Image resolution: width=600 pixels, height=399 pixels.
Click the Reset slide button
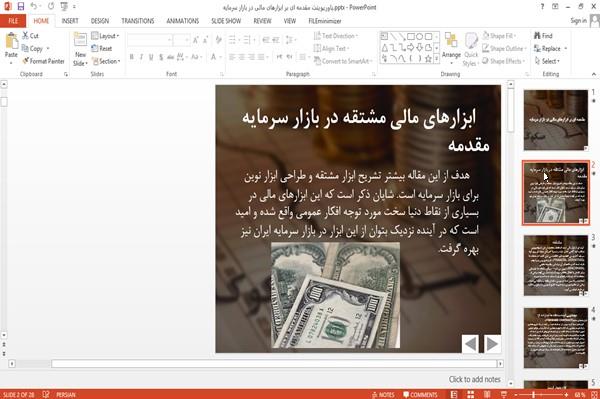click(102, 49)
